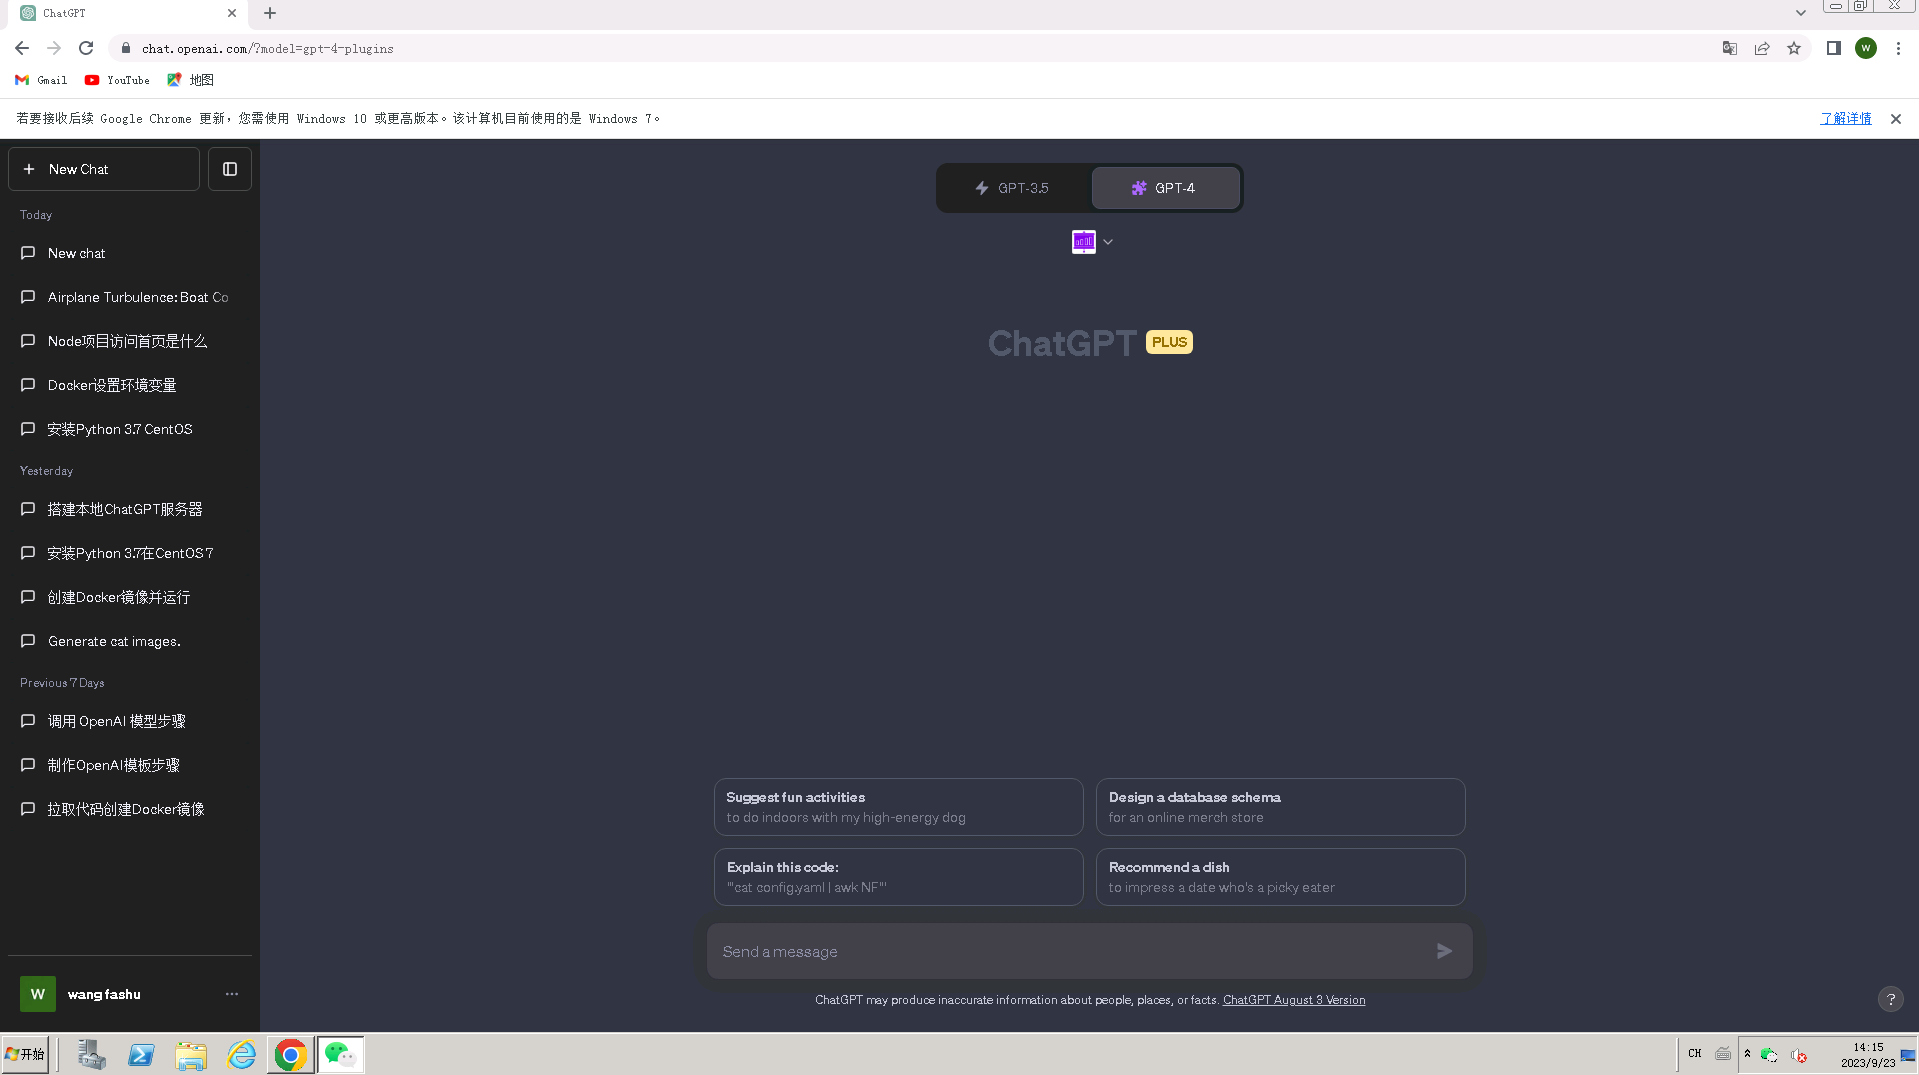Image resolution: width=1919 pixels, height=1075 pixels.
Task: Click the browser back arrow
Action: point(22,48)
